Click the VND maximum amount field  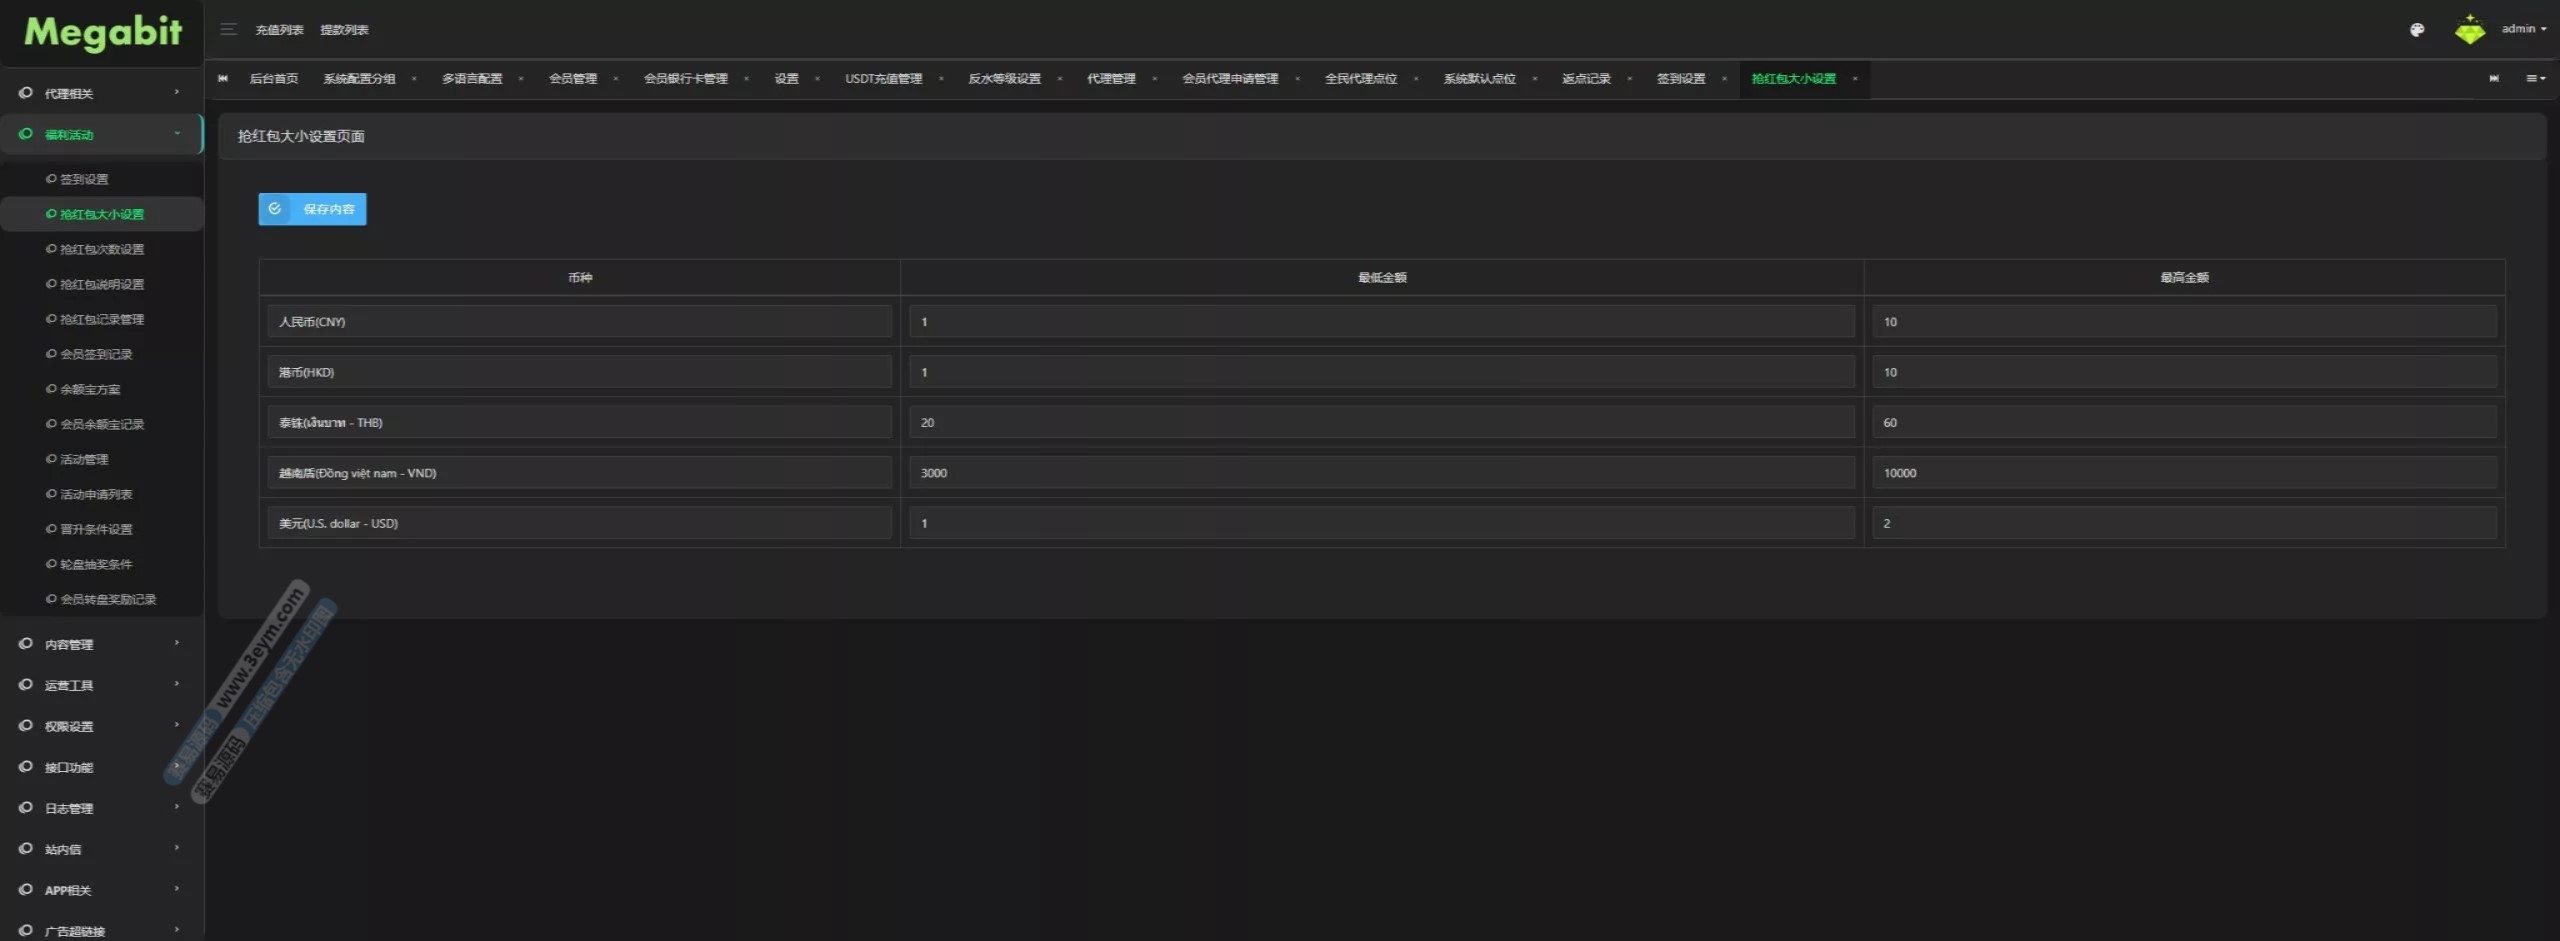2183,473
